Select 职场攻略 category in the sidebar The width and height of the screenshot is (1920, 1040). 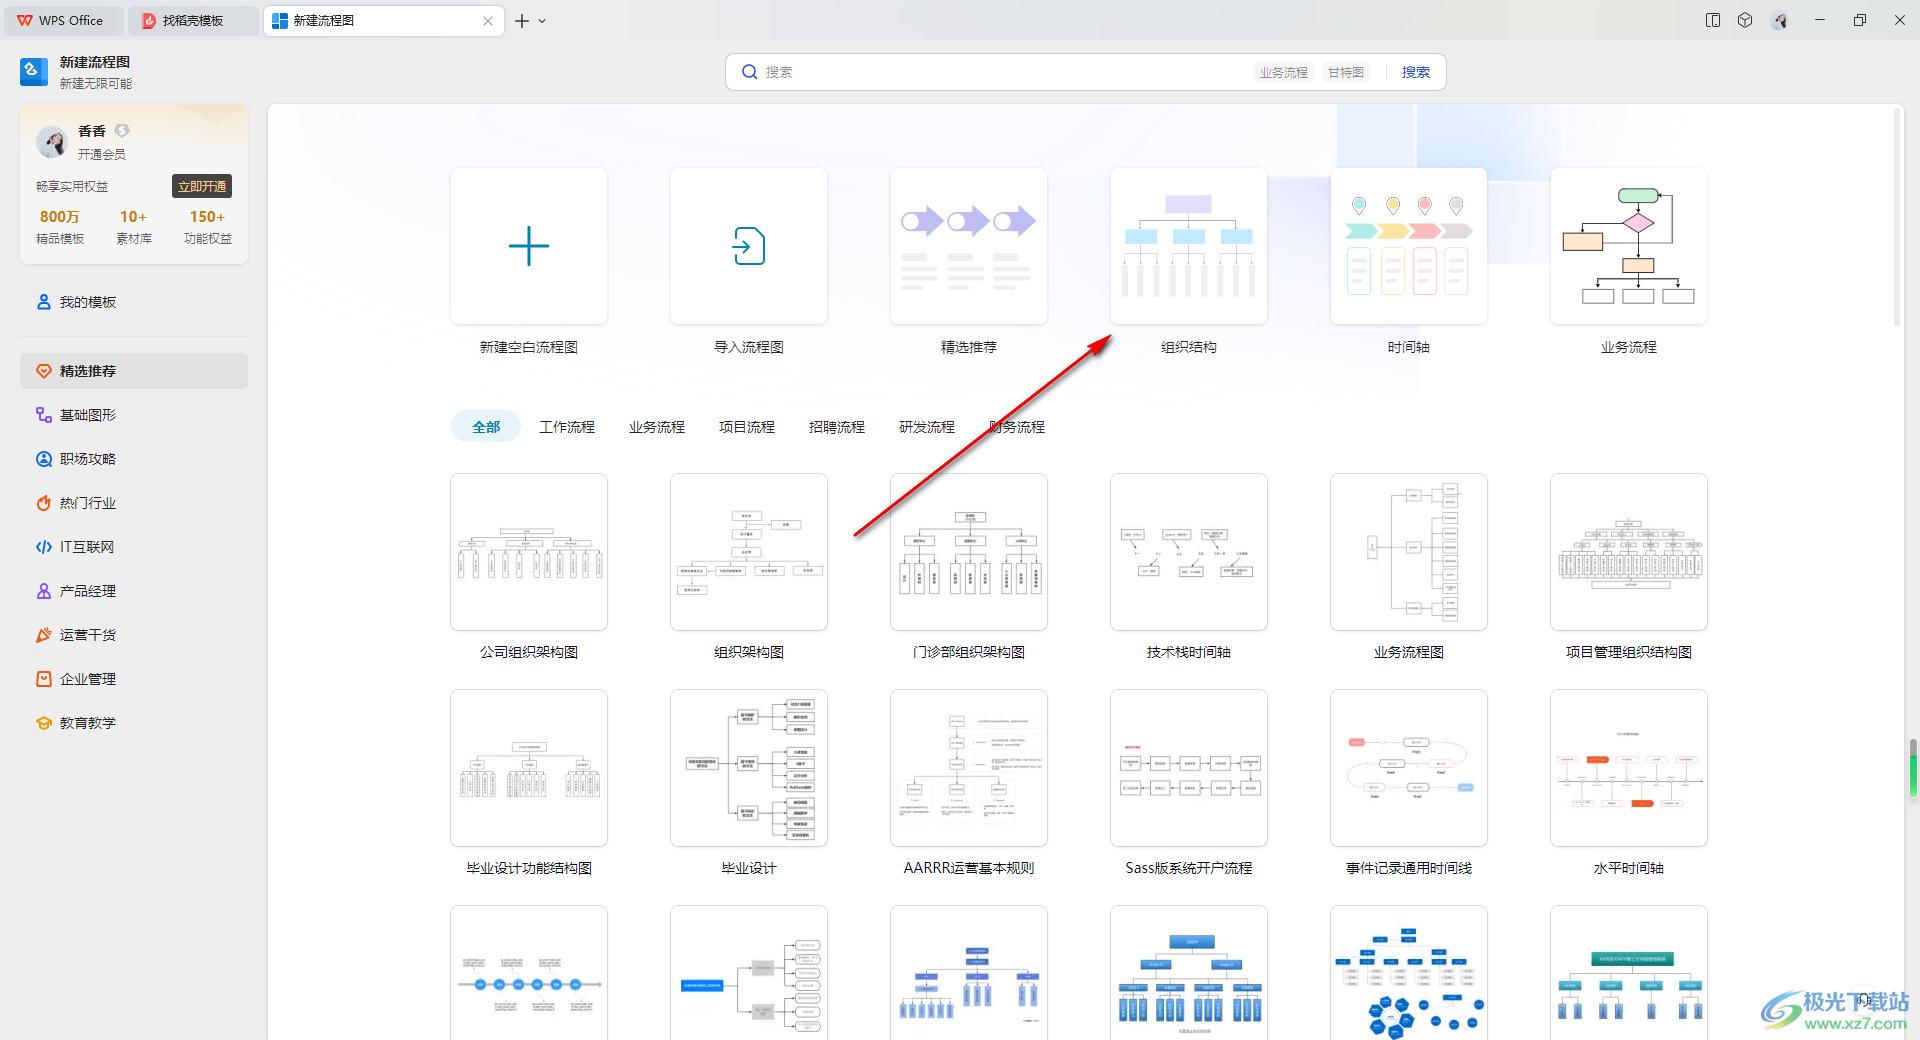(x=134, y=459)
